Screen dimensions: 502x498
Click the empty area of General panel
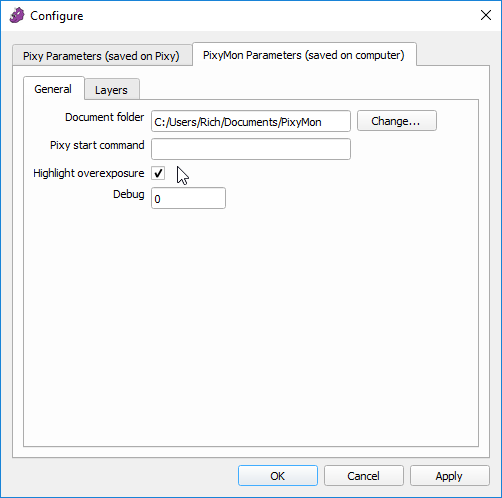click(251, 327)
